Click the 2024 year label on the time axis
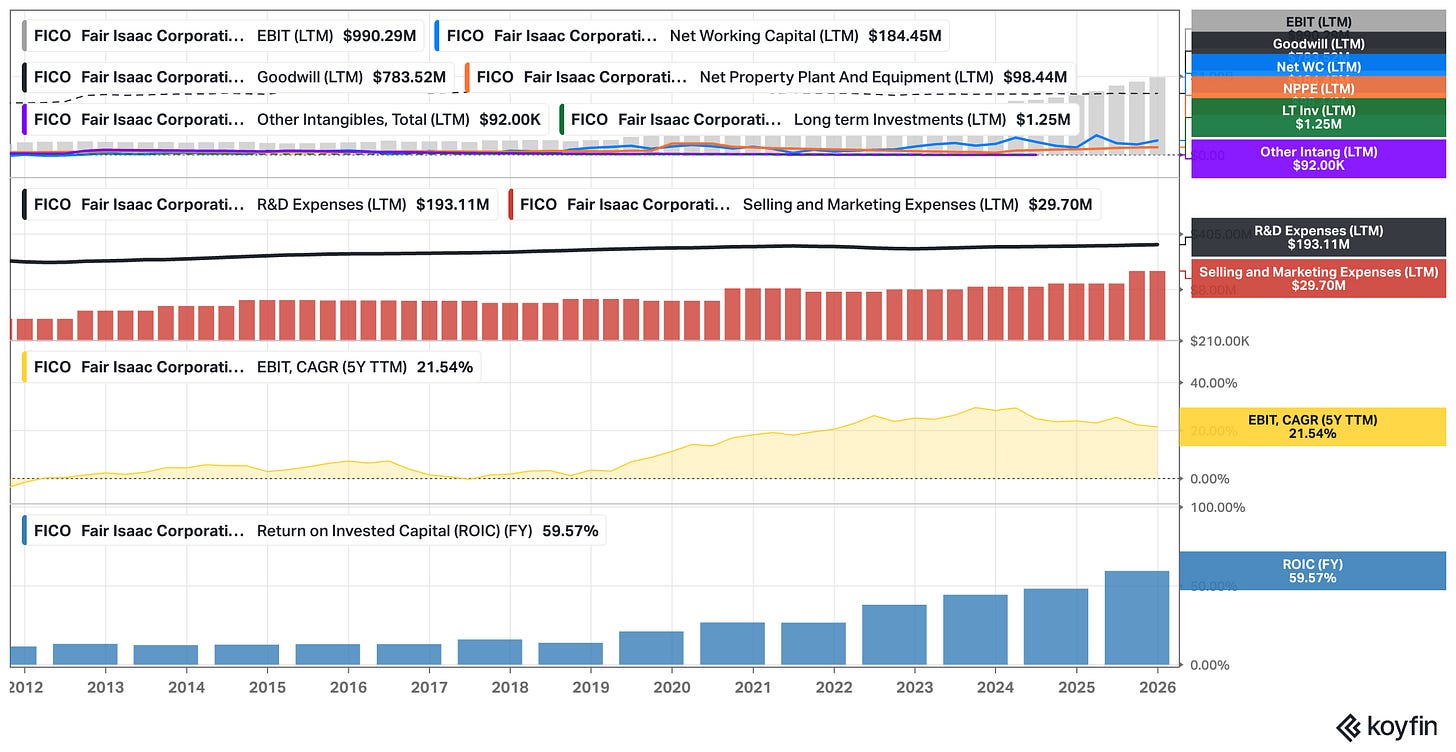 (x=996, y=688)
